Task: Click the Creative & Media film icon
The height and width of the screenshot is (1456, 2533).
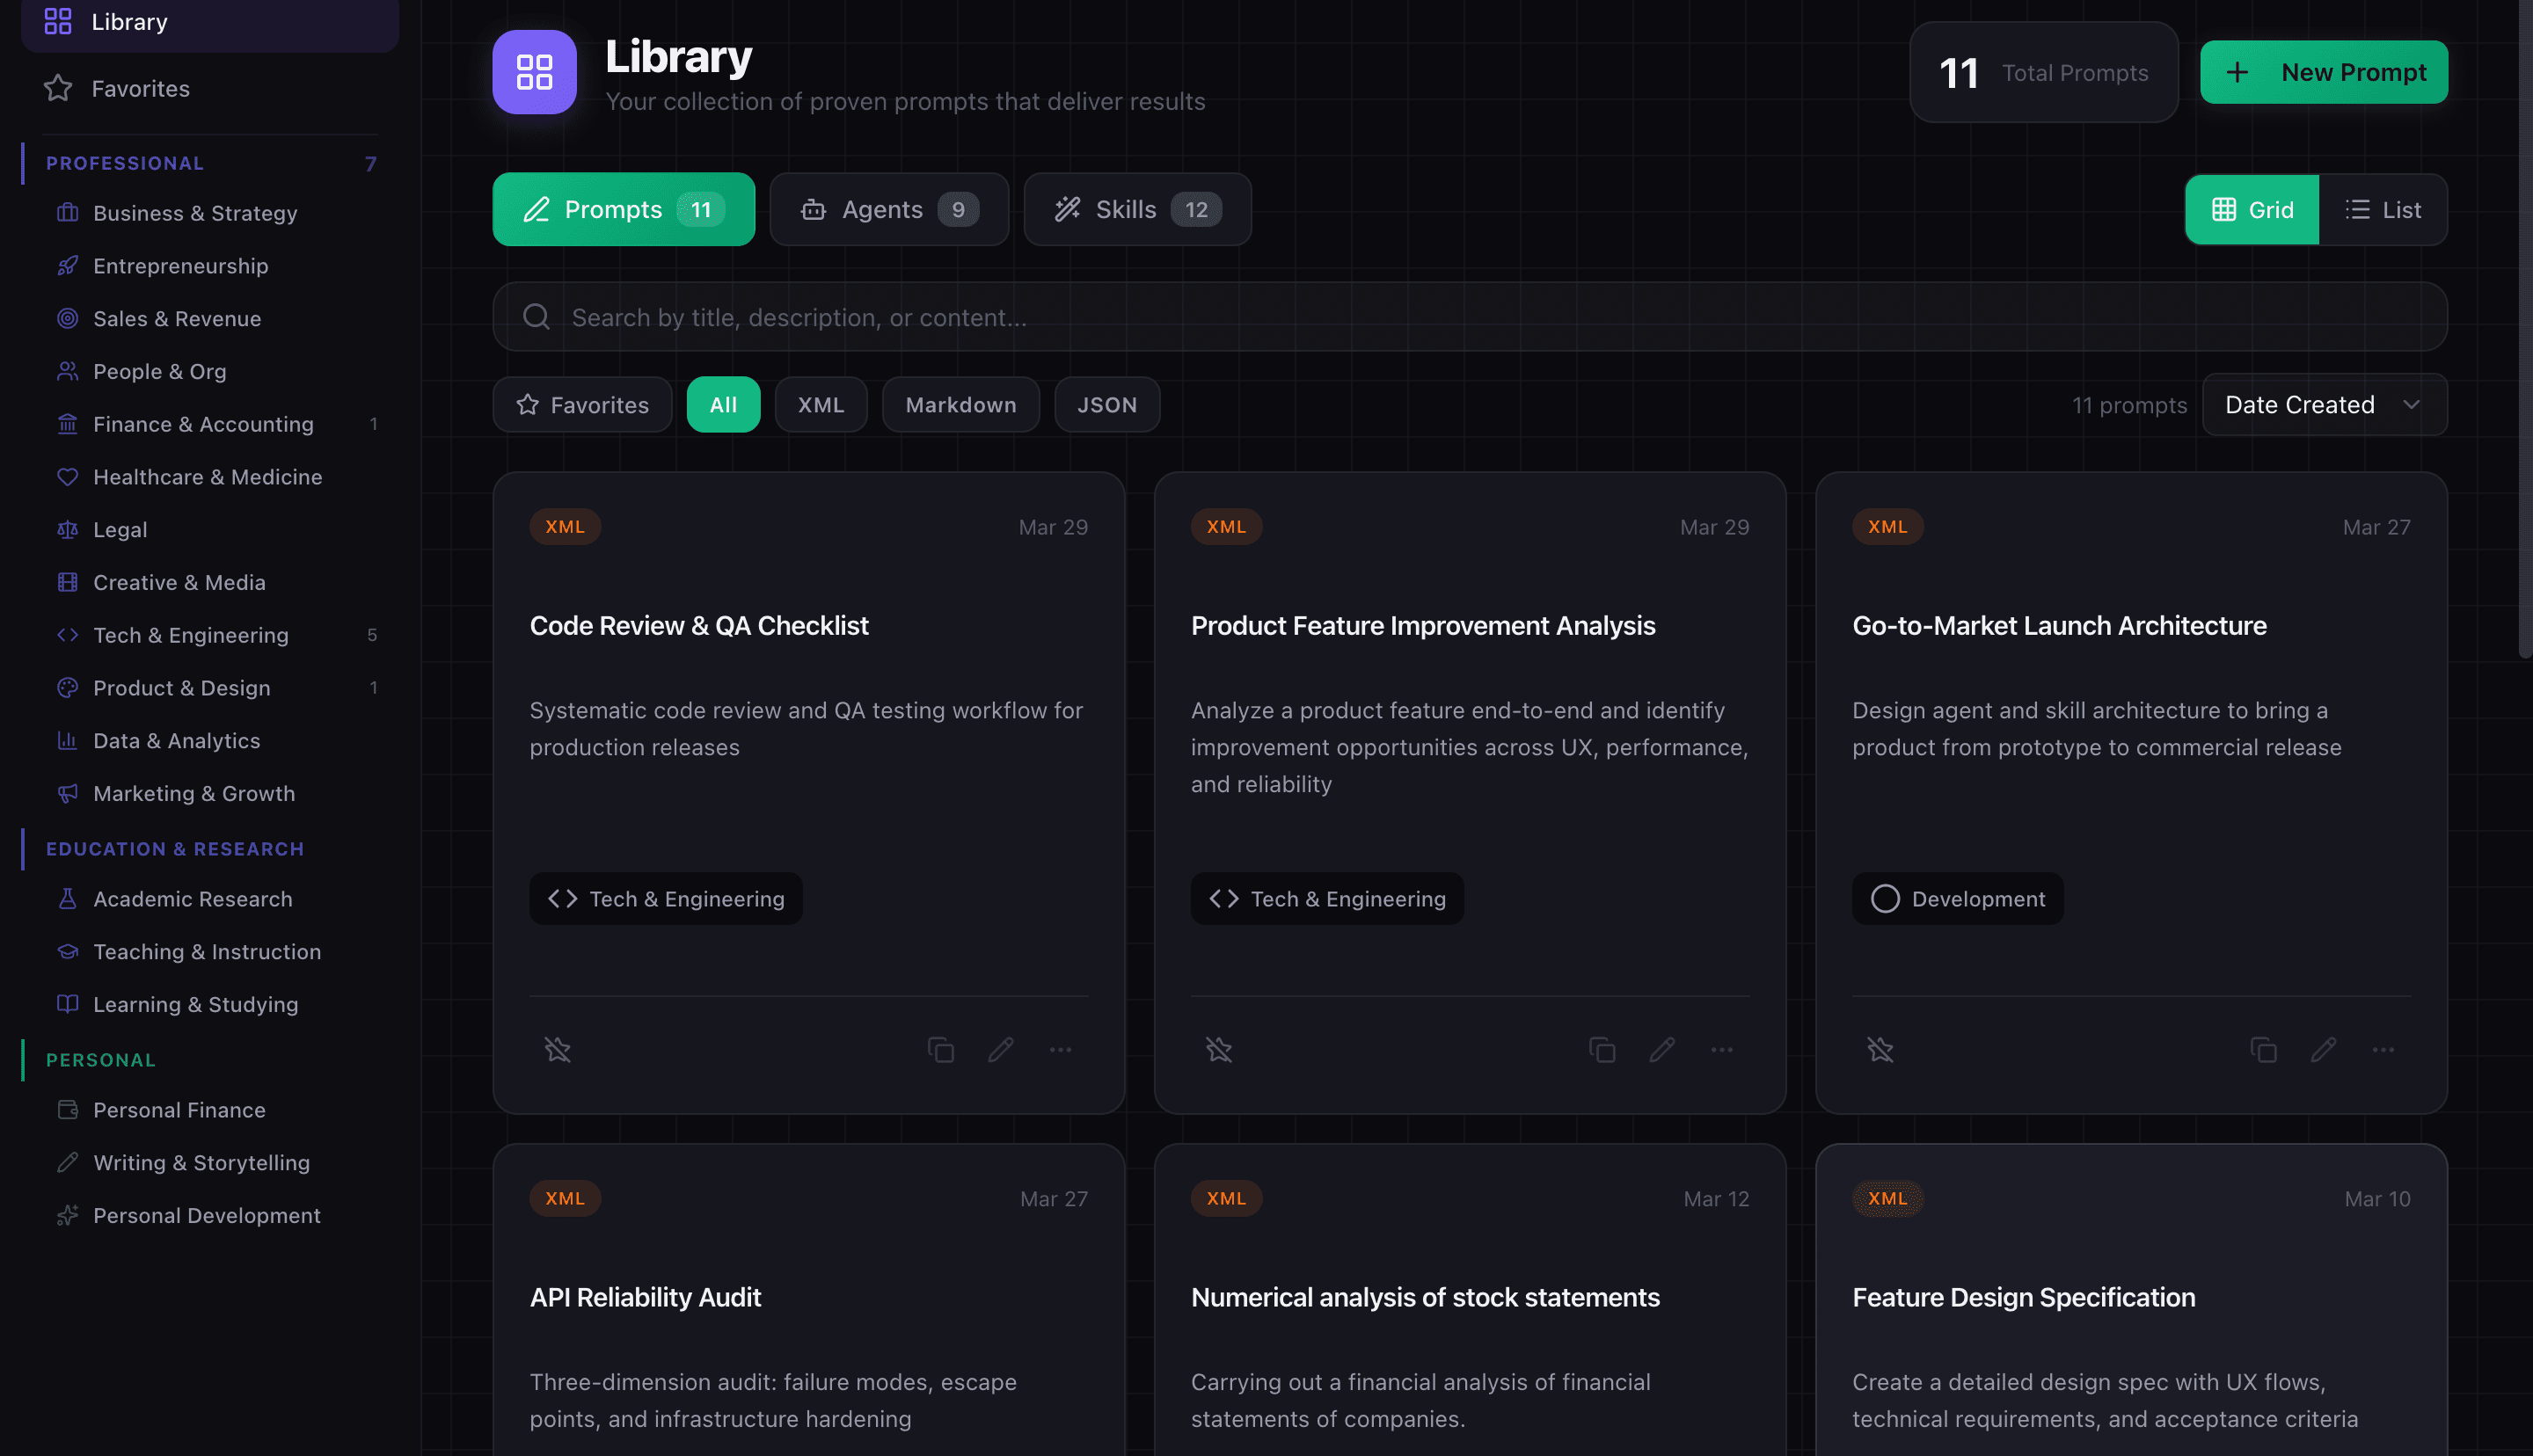Action: tap(67, 582)
